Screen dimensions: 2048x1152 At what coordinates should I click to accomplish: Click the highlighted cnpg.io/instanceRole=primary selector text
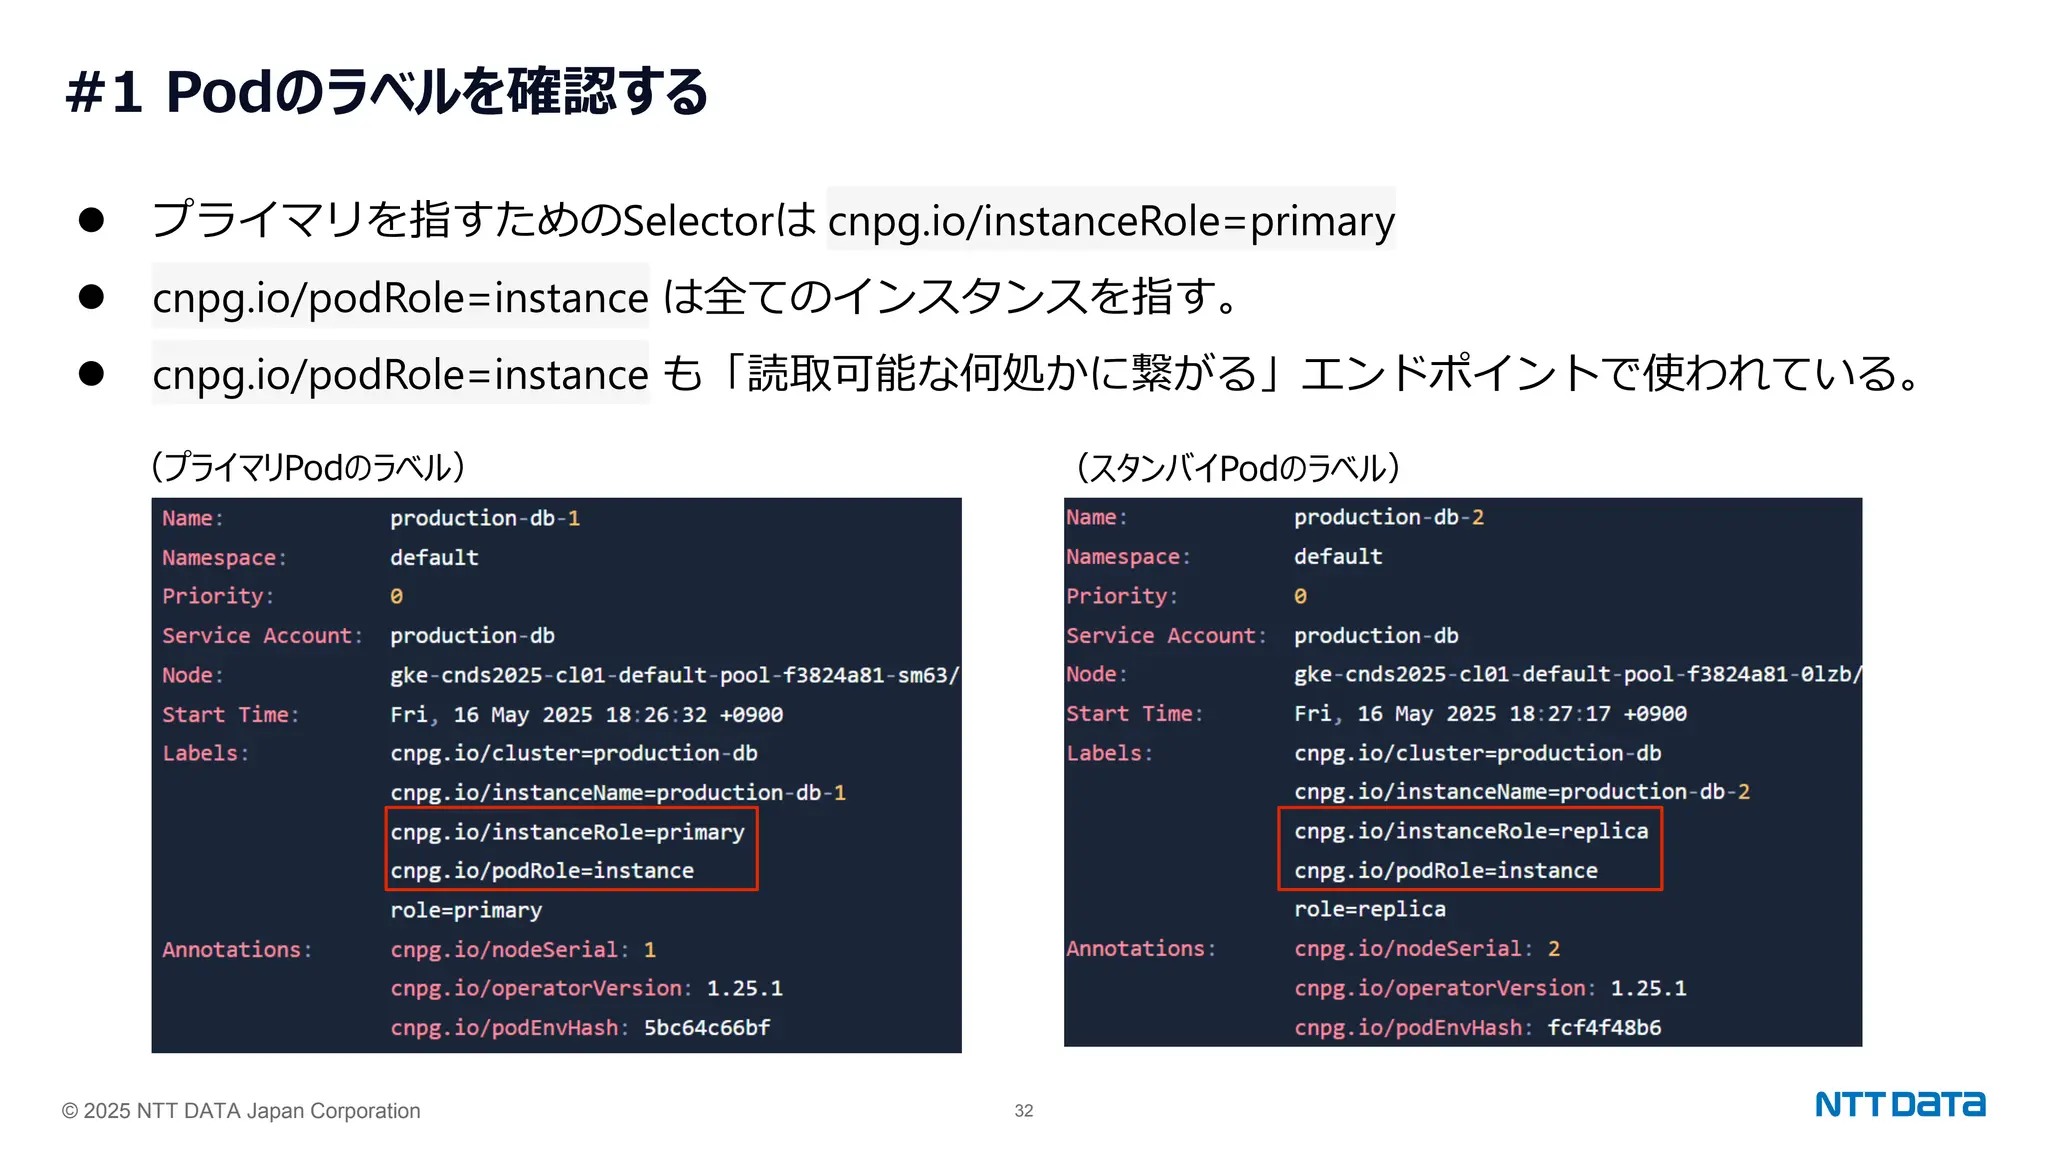[1110, 220]
